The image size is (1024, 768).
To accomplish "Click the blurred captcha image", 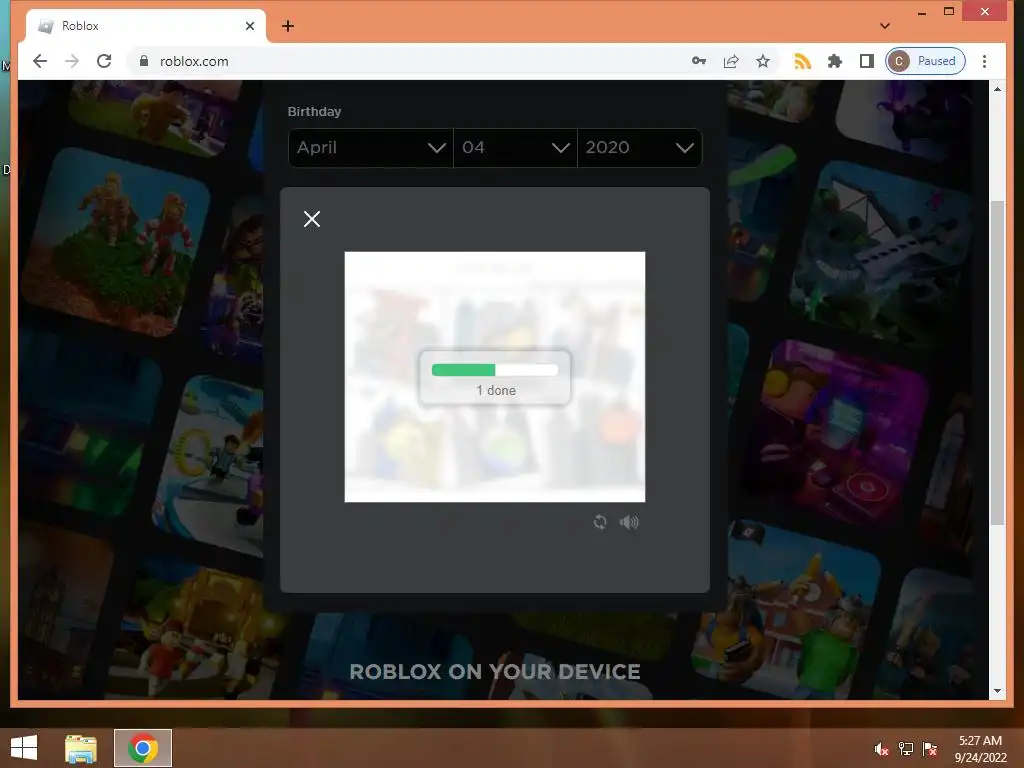I will (494, 377).
